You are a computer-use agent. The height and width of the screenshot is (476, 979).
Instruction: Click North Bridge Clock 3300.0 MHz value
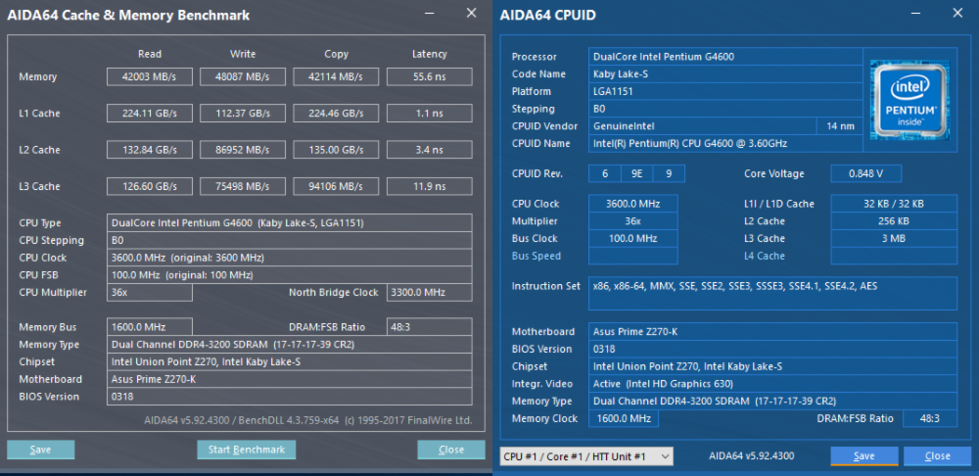pos(430,292)
